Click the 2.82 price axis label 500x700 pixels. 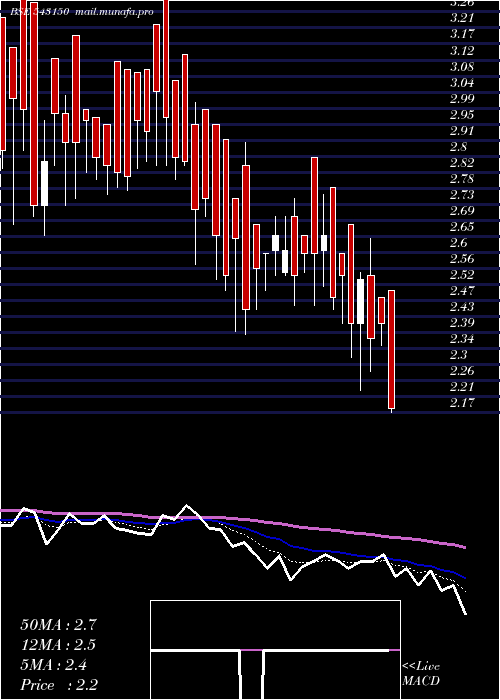tap(462, 162)
